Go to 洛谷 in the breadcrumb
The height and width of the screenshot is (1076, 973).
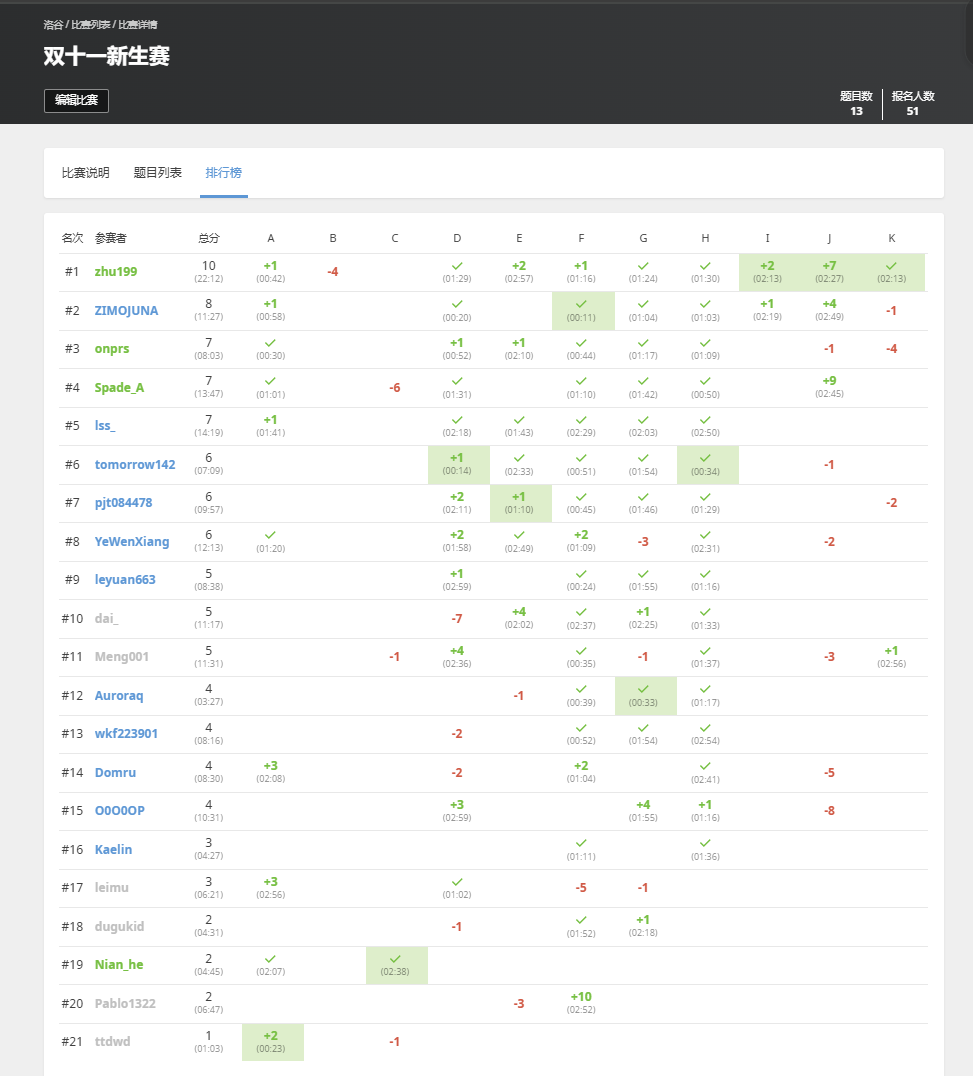pyautogui.click(x=53, y=24)
